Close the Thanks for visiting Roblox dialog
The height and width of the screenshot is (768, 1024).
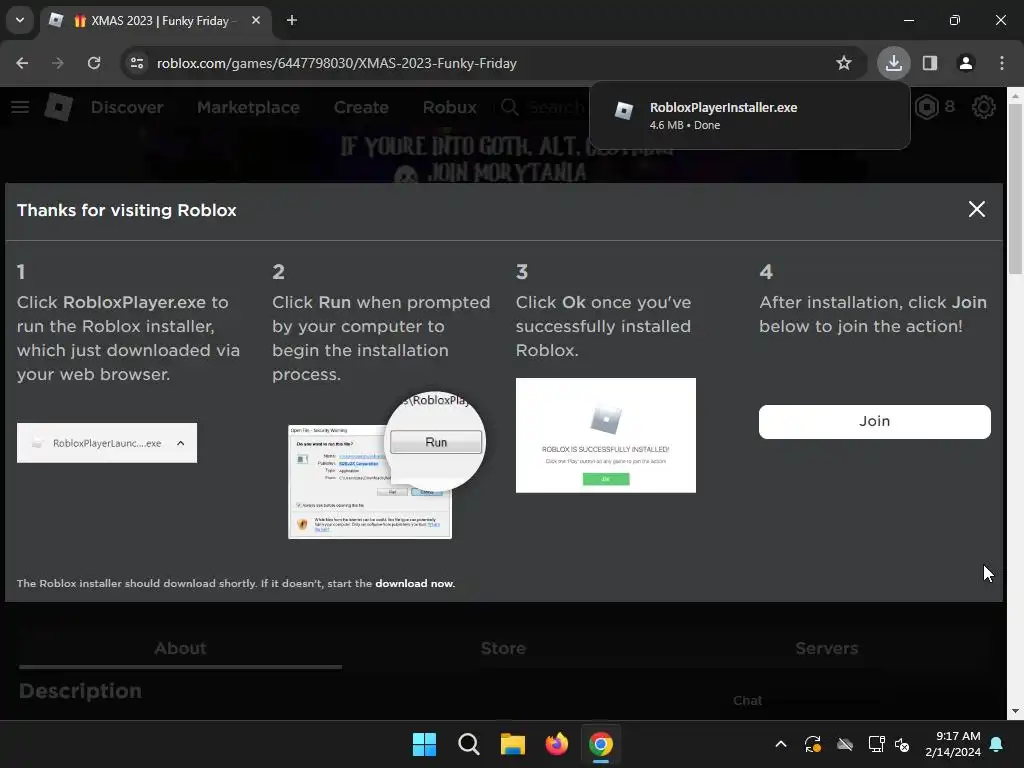click(977, 209)
